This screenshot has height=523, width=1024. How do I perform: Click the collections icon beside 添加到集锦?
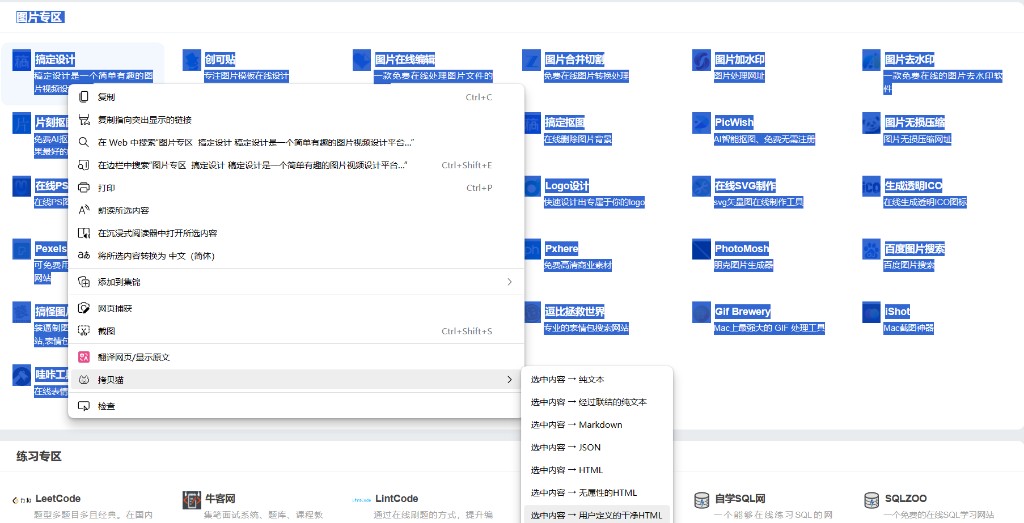(x=84, y=281)
